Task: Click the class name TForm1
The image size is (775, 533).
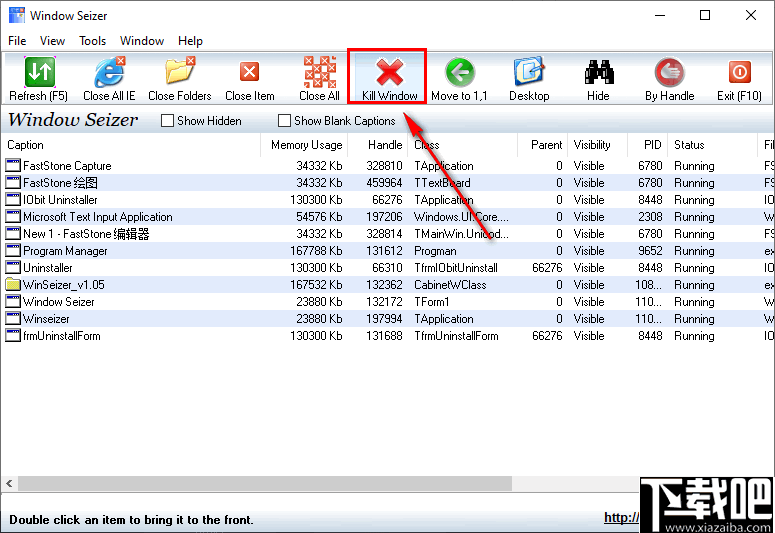Action: [x=431, y=302]
